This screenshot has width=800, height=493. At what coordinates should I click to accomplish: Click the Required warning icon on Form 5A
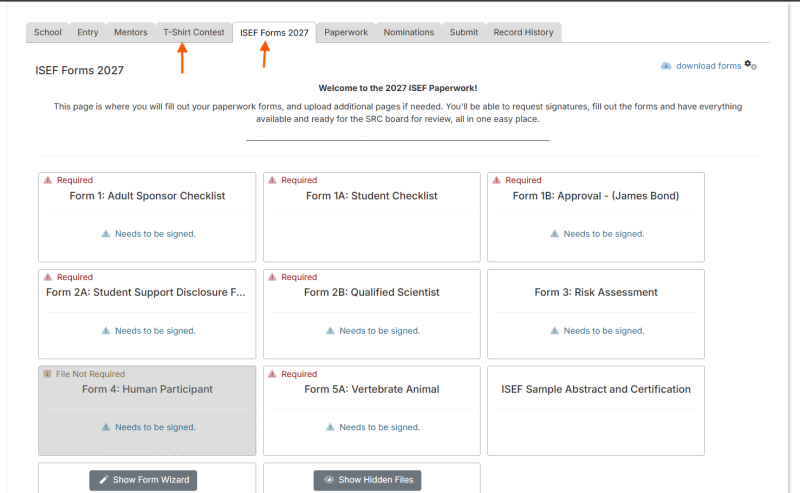(272, 374)
